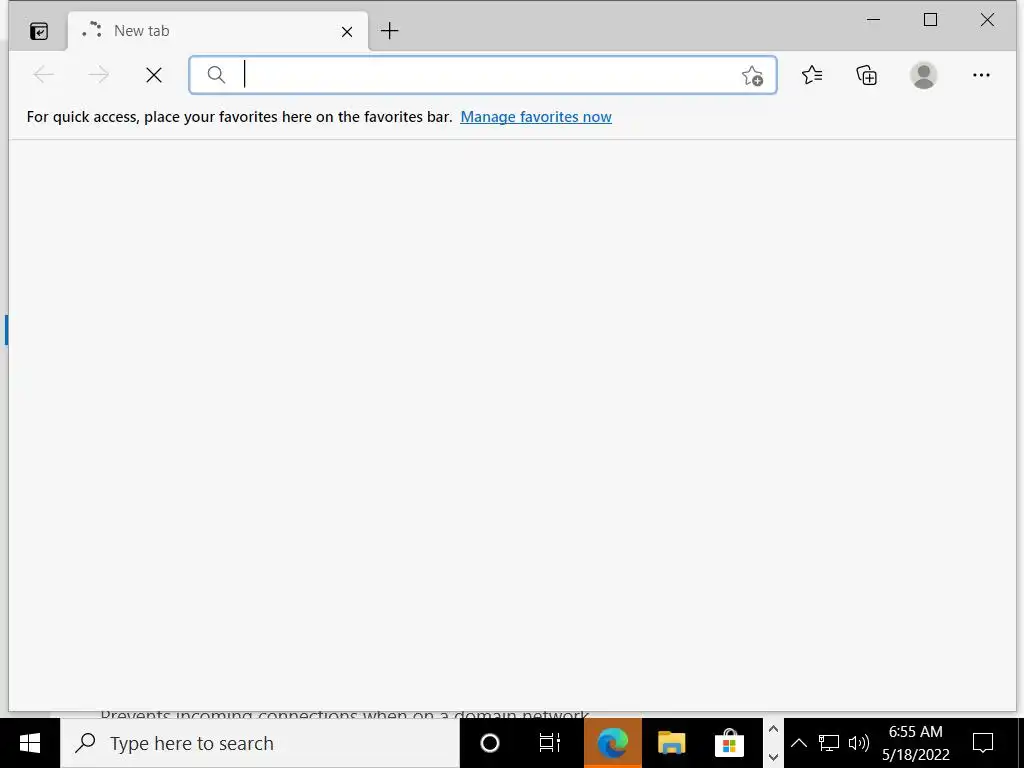
Task: Open Microsoft Store from the taskbar
Action: pos(729,743)
